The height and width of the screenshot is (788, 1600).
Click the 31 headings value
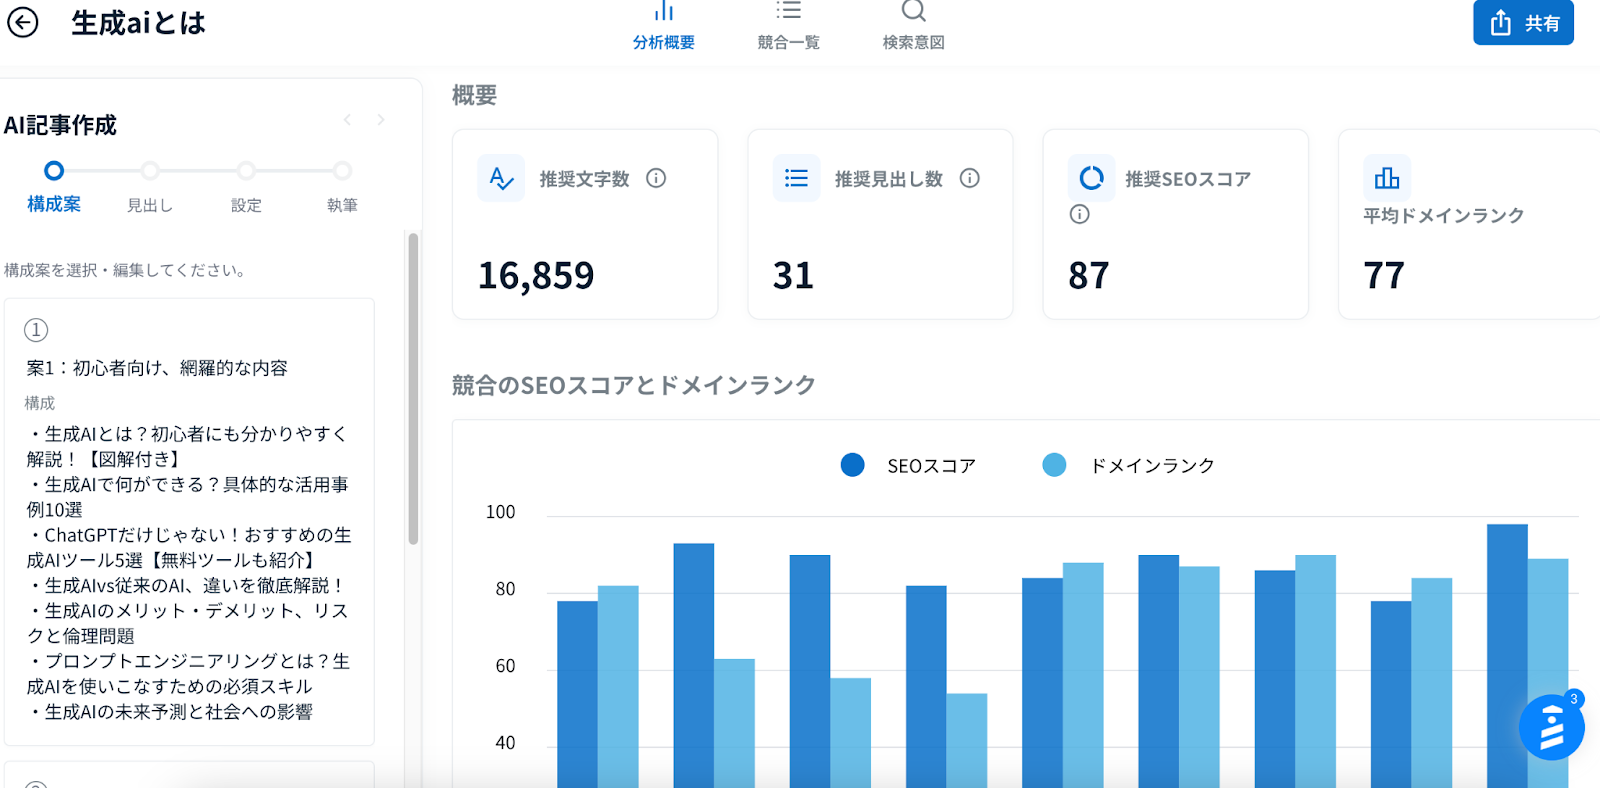(x=793, y=275)
